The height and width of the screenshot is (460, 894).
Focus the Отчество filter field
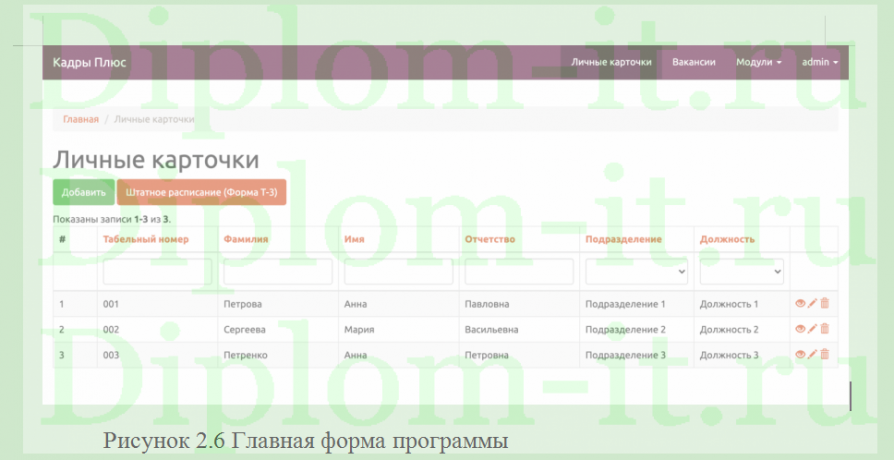coord(519,272)
